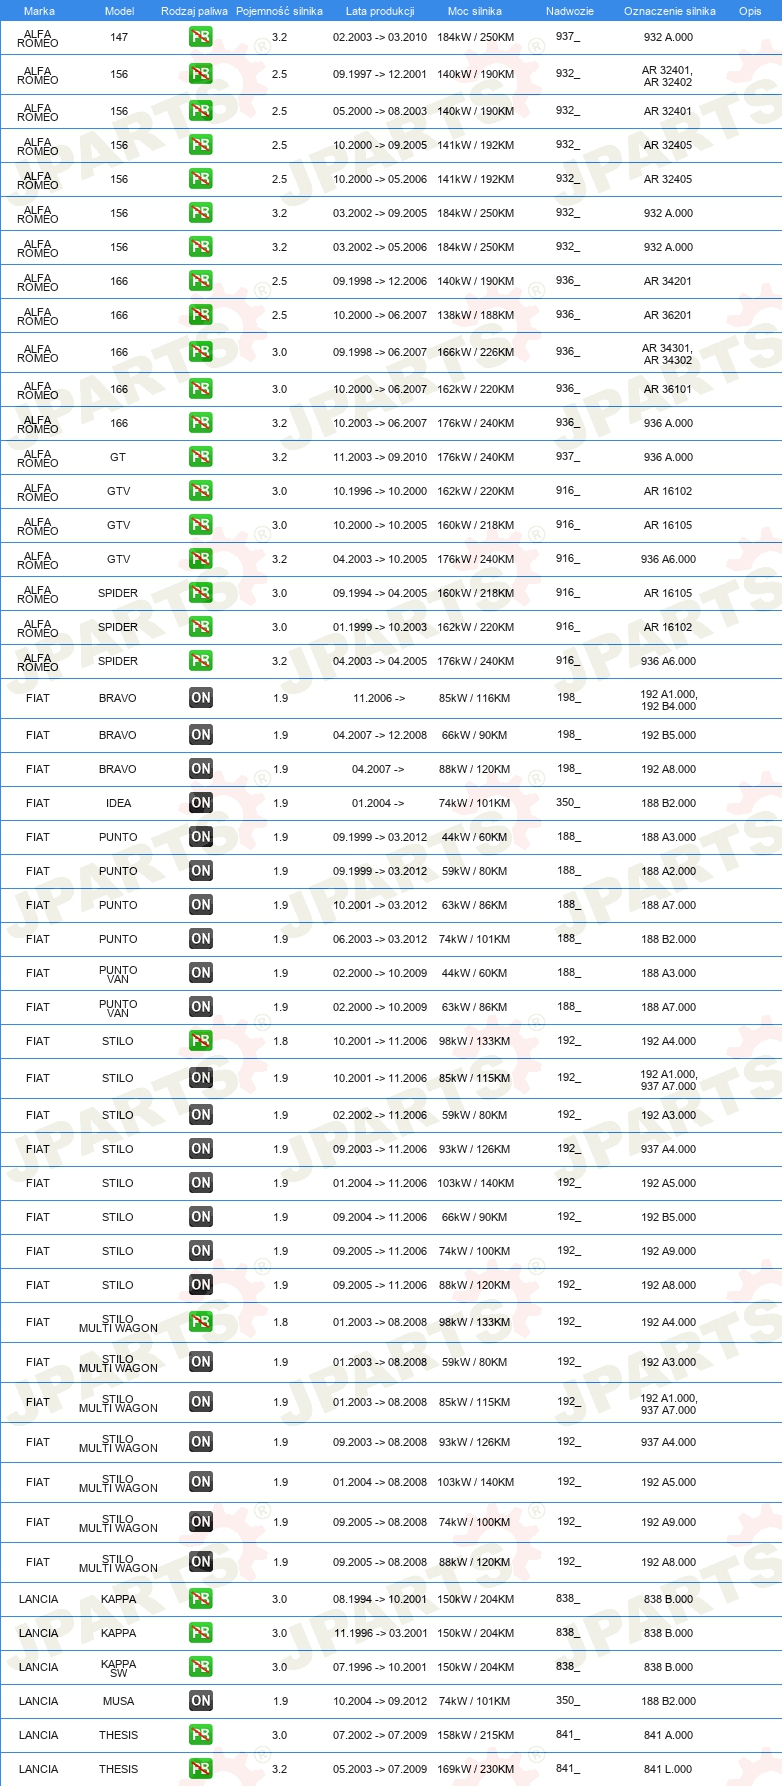Click the 'Rodzaj paliwa' column header
This screenshot has width=782, height=1786.
click(194, 11)
